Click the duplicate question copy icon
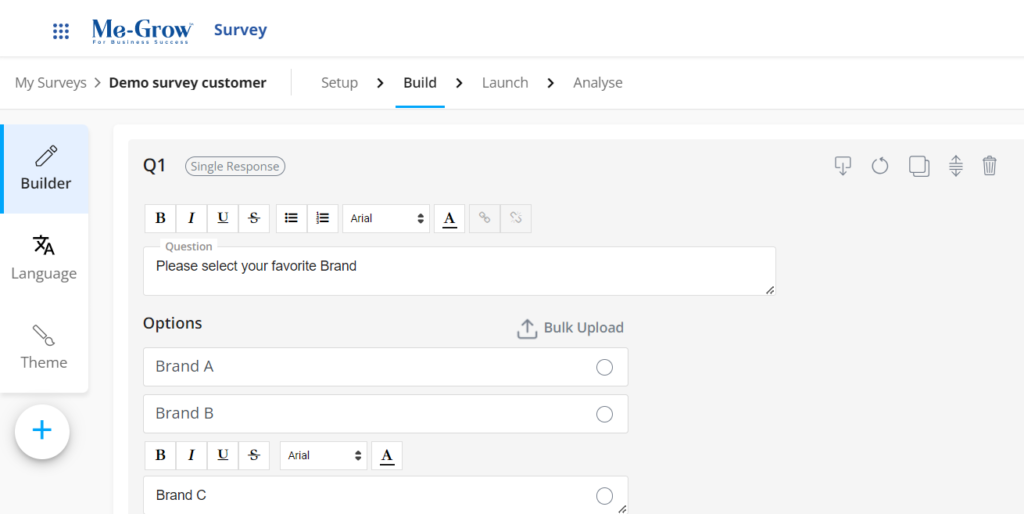1024x514 pixels. click(x=918, y=166)
